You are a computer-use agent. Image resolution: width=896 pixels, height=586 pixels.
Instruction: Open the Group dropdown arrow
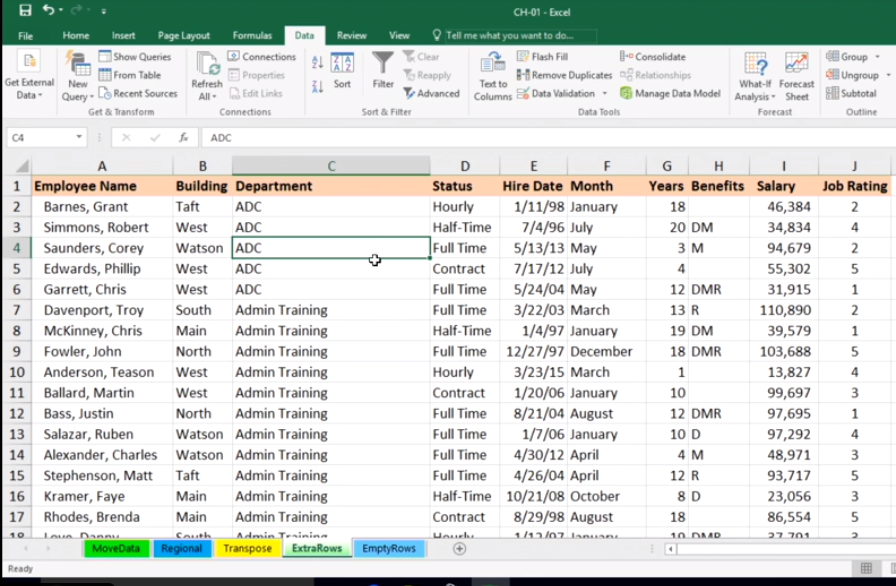(878, 57)
